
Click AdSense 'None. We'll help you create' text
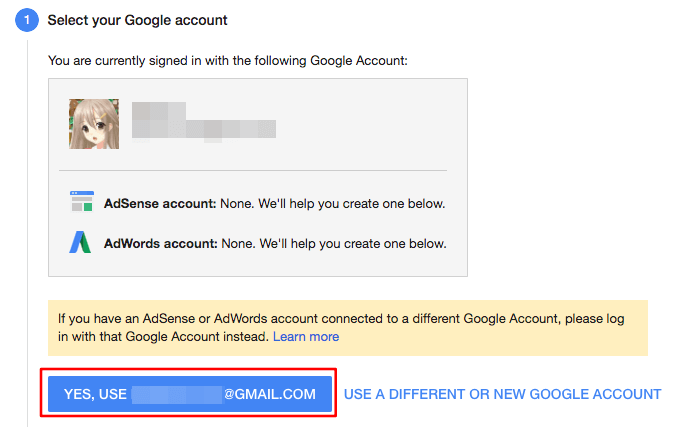[333, 204]
